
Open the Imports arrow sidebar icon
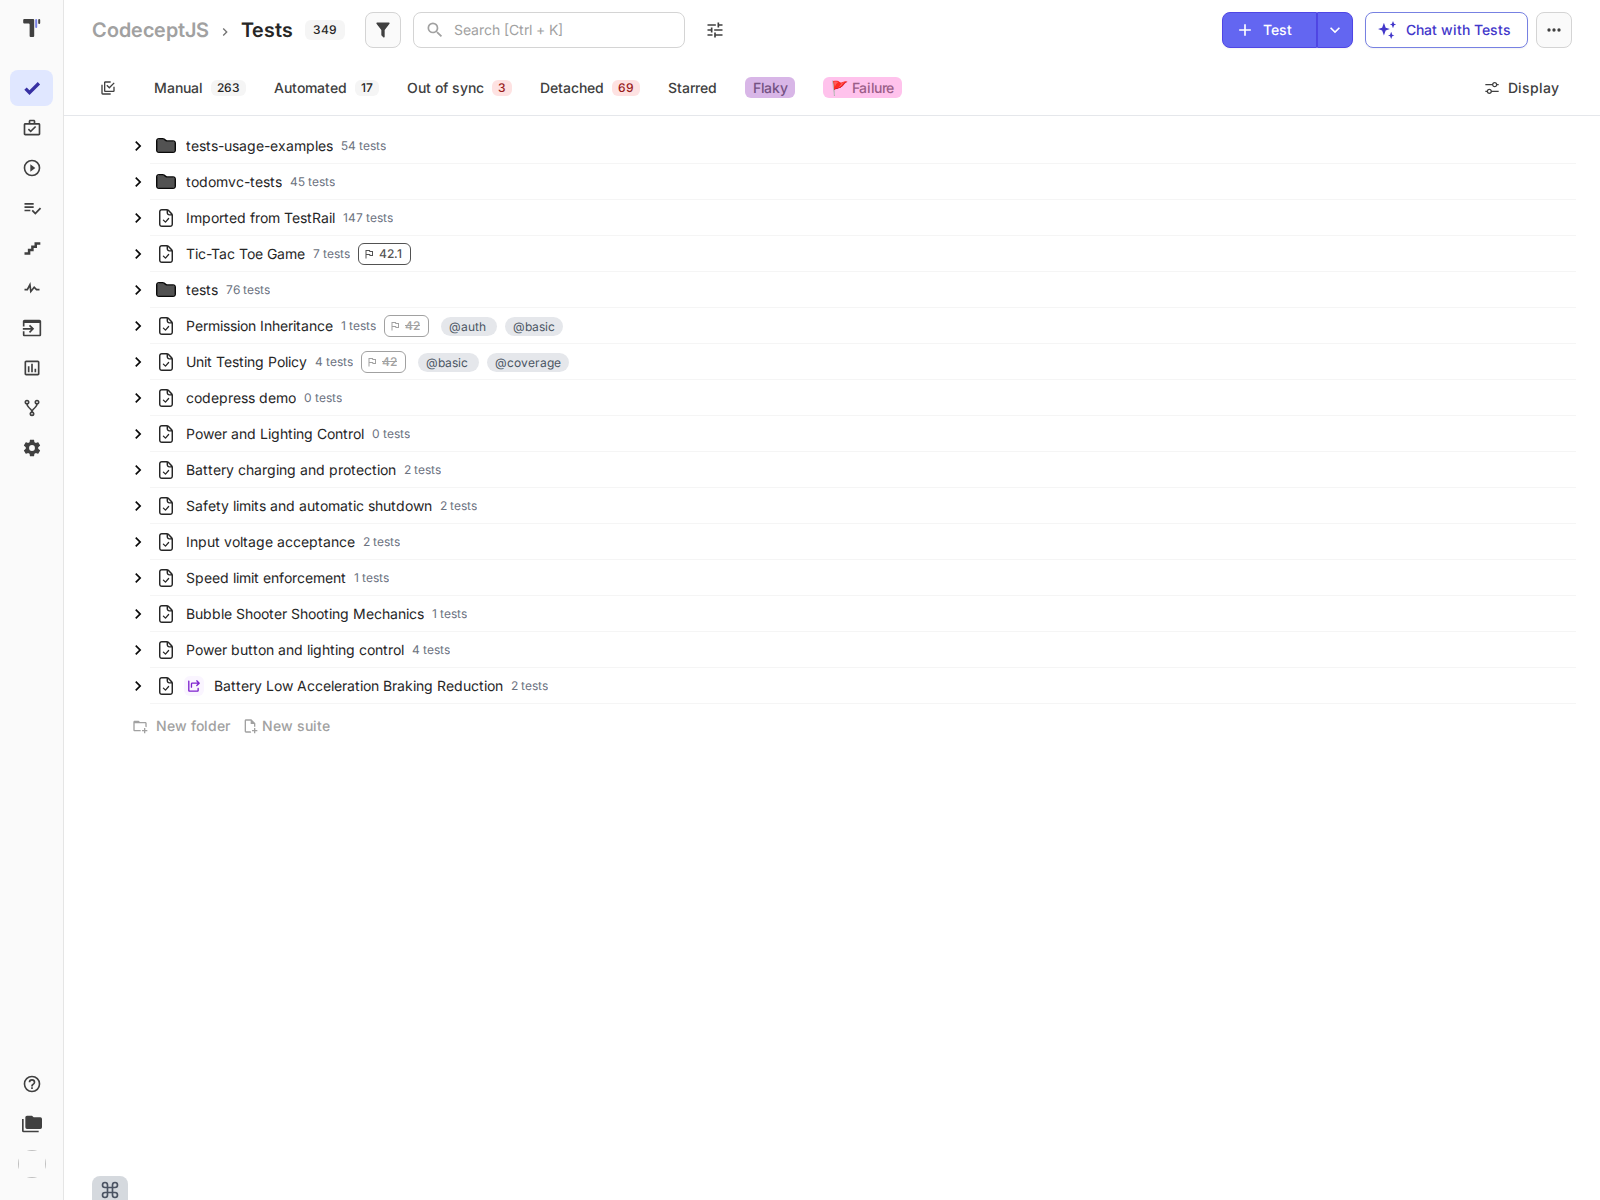(x=32, y=328)
